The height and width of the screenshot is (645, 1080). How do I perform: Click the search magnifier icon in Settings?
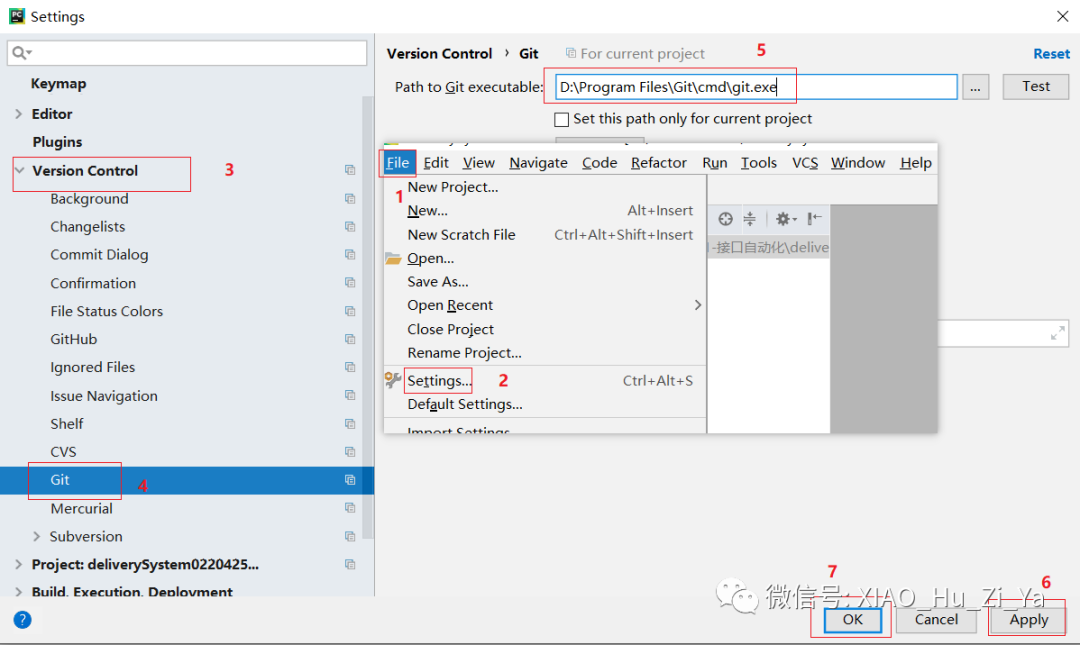click(x=19, y=53)
